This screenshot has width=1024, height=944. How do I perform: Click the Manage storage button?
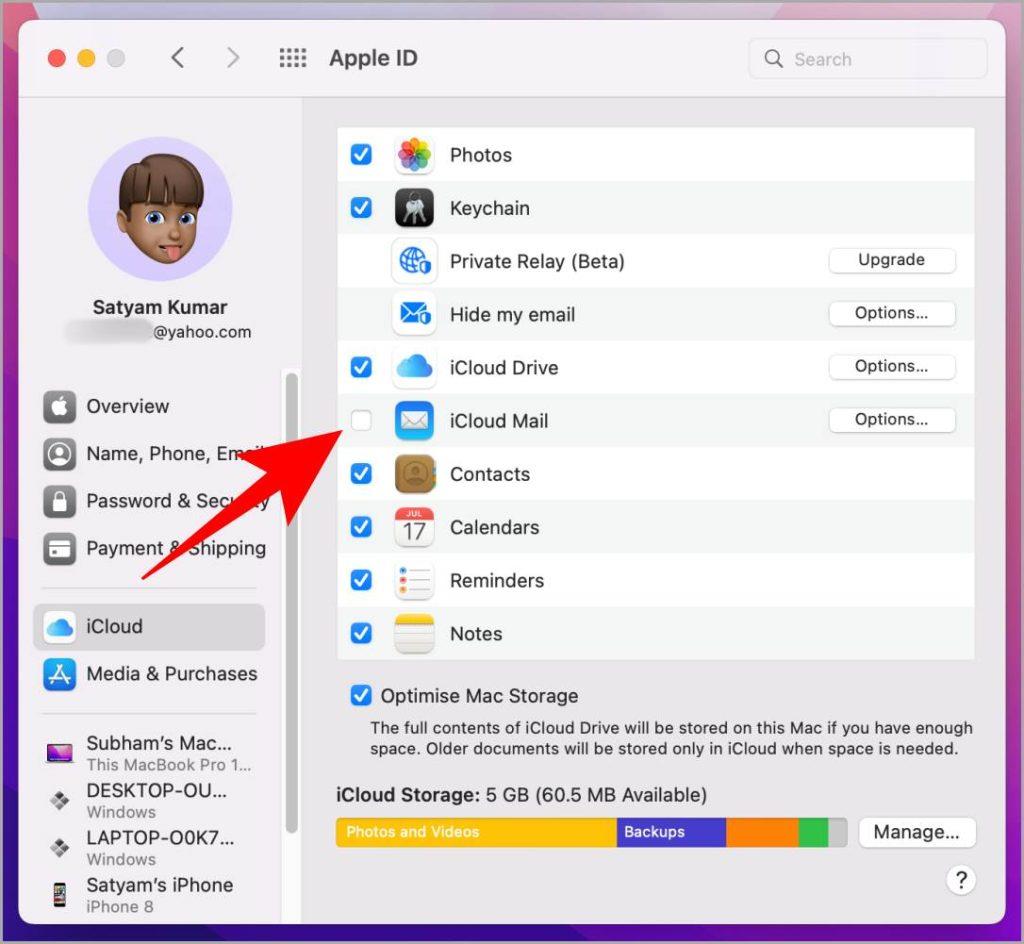pos(917,832)
